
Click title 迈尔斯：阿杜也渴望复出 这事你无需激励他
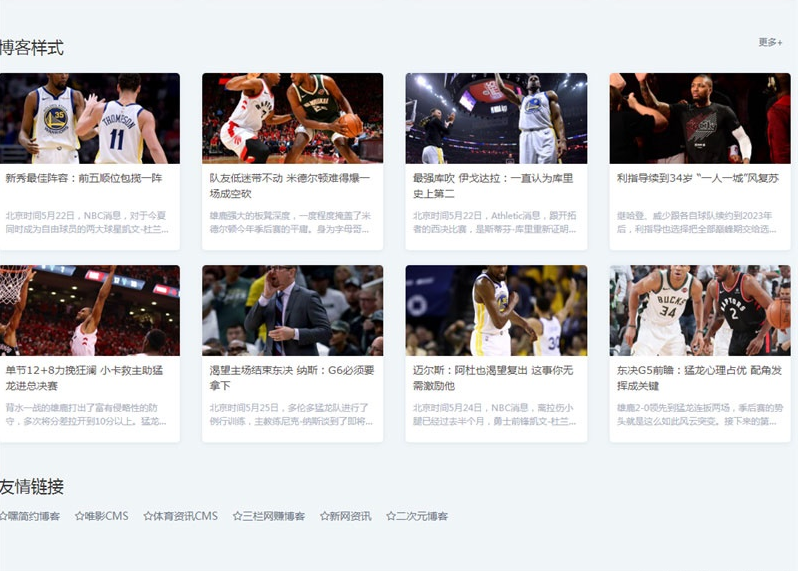pos(493,378)
